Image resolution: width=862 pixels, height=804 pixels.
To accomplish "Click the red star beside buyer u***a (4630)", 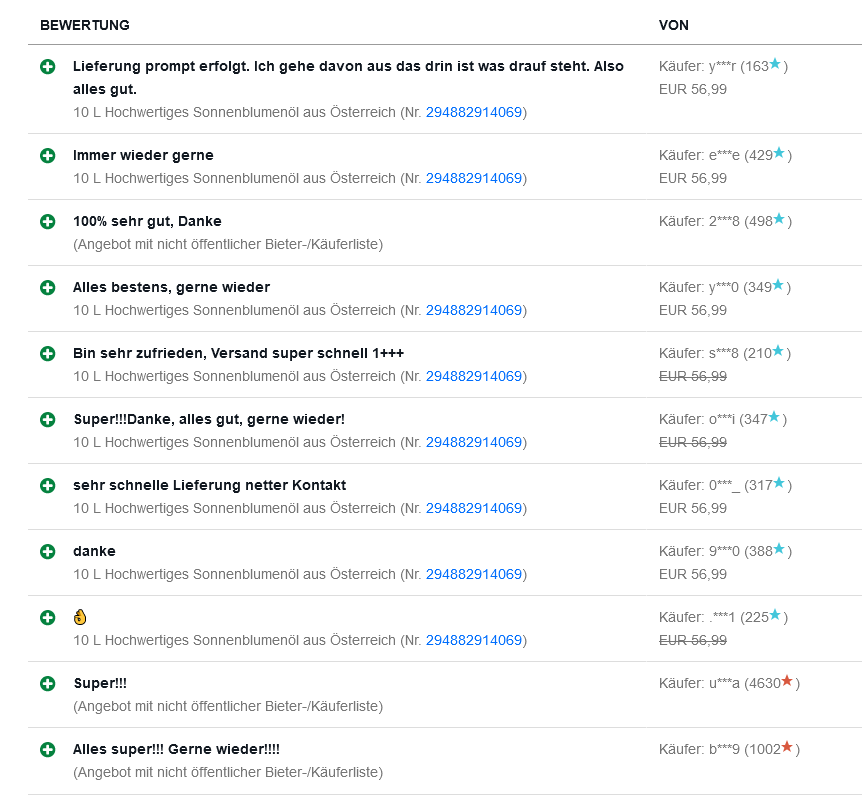I will (787, 682).
